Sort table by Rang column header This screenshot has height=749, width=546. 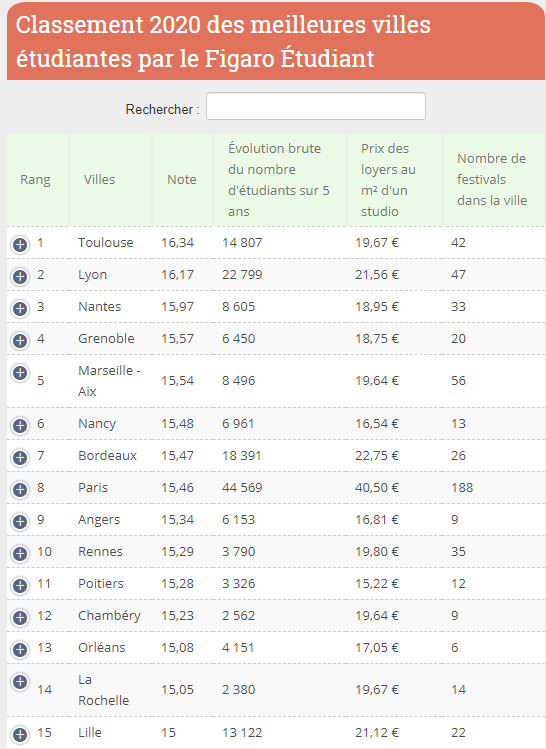pyautogui.click(x=38, y=180)
